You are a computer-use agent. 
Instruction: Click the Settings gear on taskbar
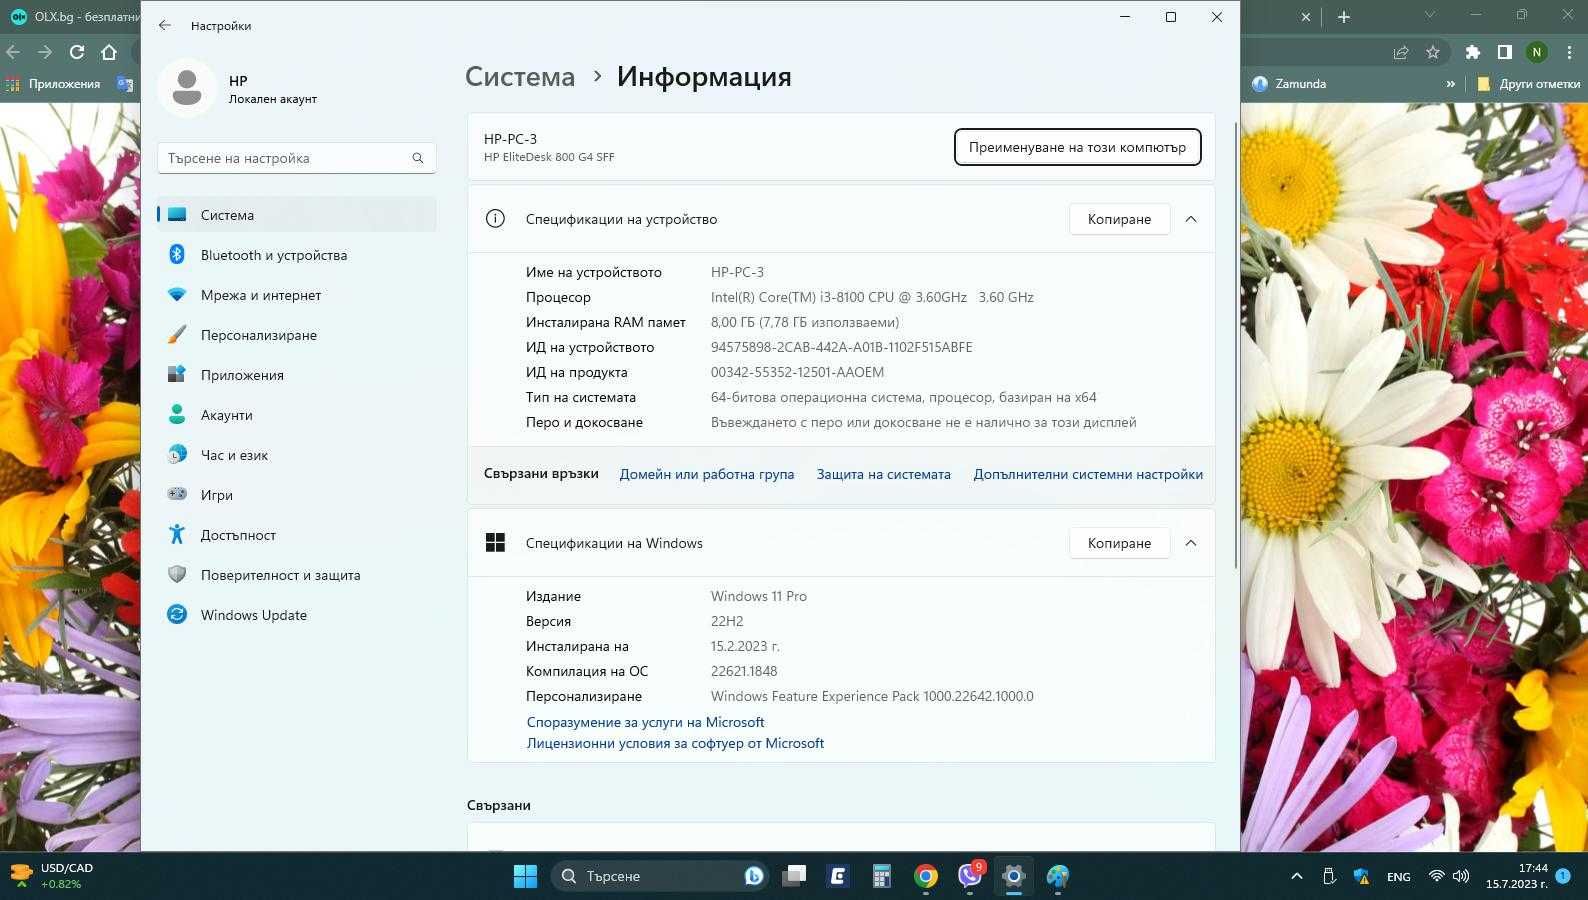(x=1014, y=876)
